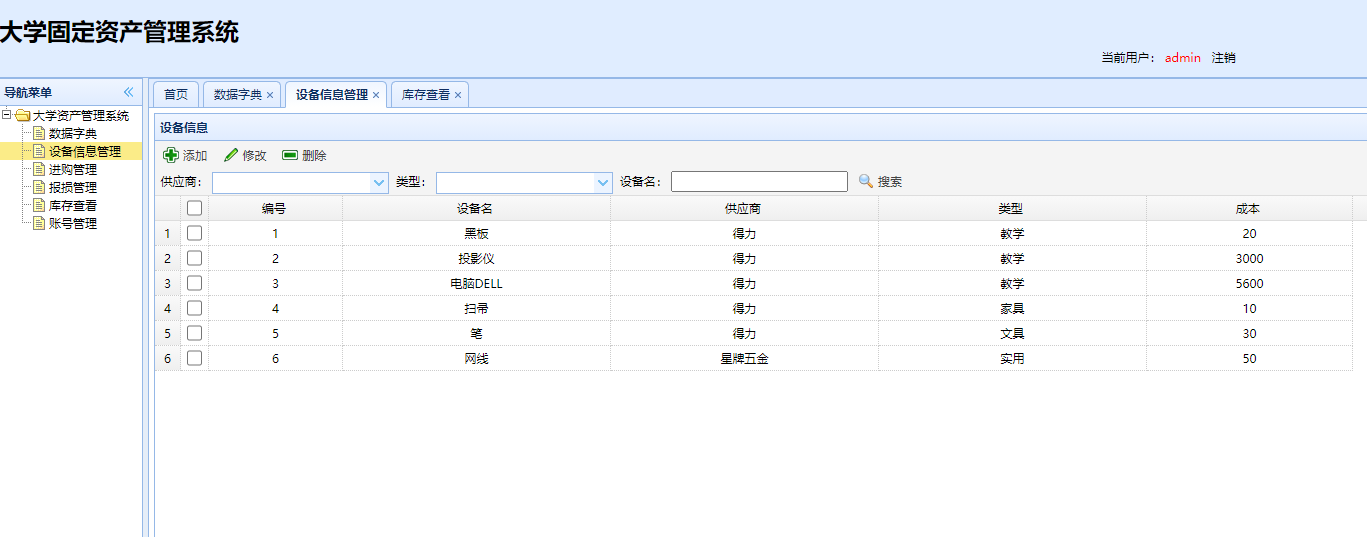Click the page icon beside 账号管理
Viewport: 1367px width, 537px height.
point(39,223)
